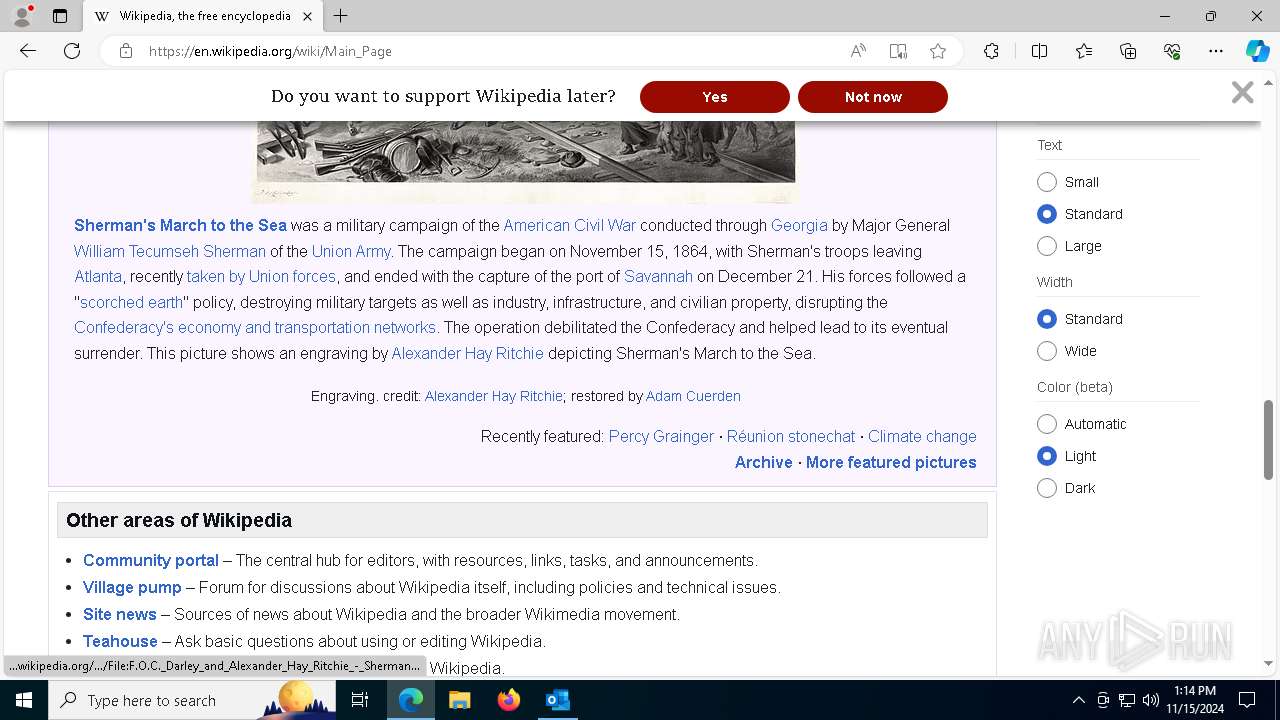Open the Copilot sidebar icon
1280x720 pixels.
click(1257, 51)
